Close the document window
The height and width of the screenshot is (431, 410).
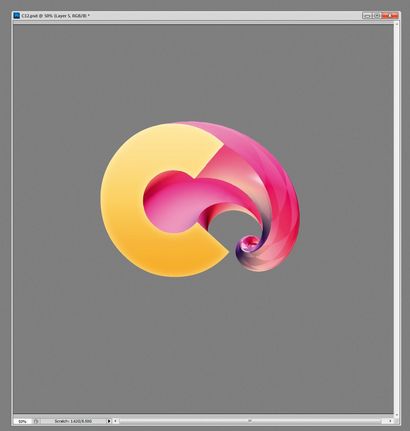click(x=390, y=16)
